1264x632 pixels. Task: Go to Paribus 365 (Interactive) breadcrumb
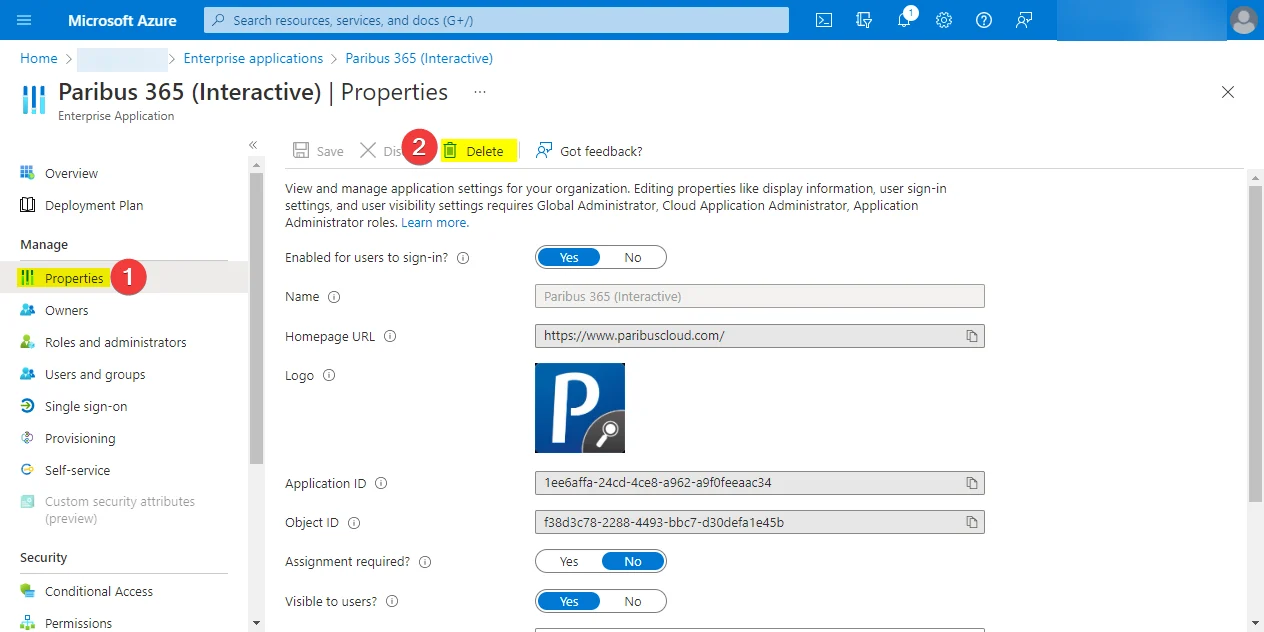[x=419, y=58]
